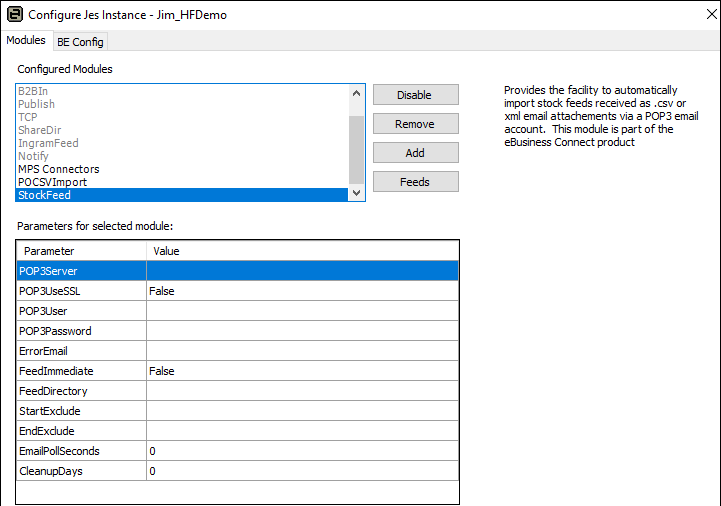Image resolution: width=721 pixels, height=506 pixels.
Task: Click the CleanupDays value cell
Action: point(302,471)
